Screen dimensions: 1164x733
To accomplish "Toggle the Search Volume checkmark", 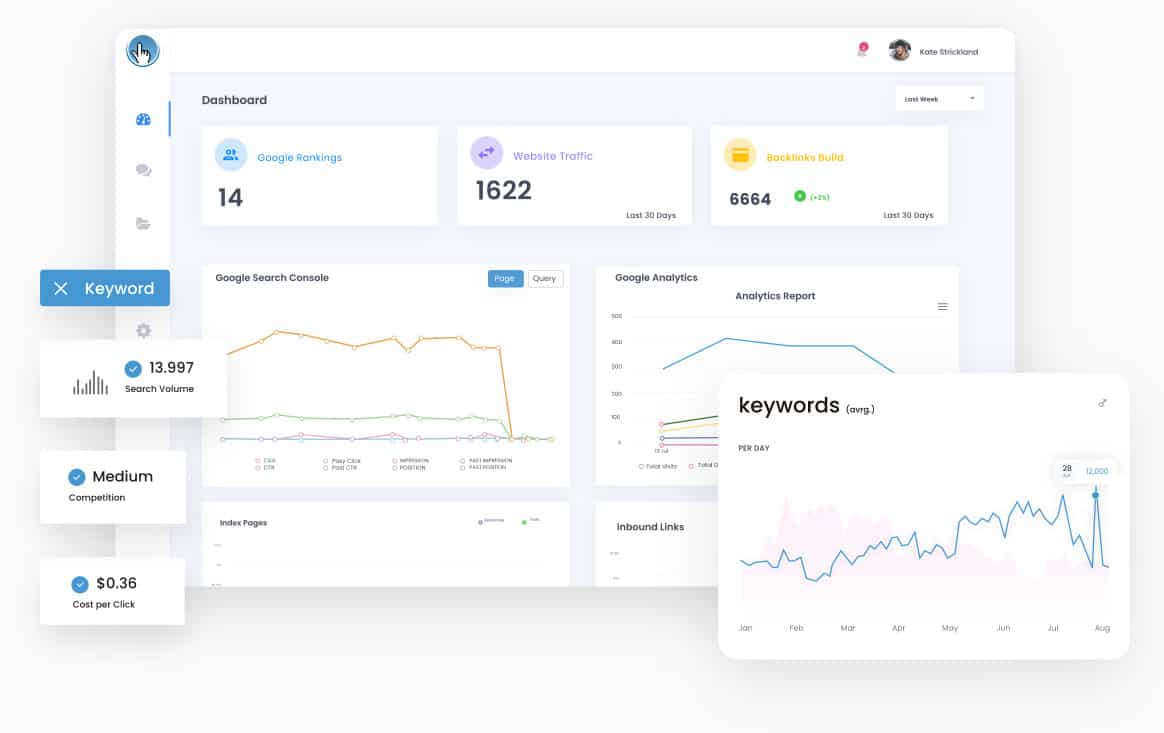I will point(133,368).
